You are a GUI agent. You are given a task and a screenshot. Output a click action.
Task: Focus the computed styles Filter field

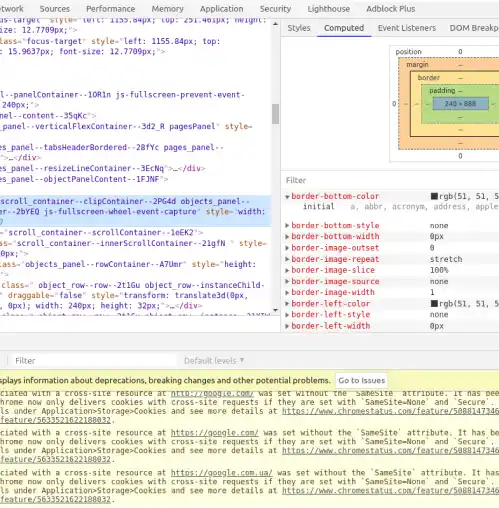pos(390,180)
